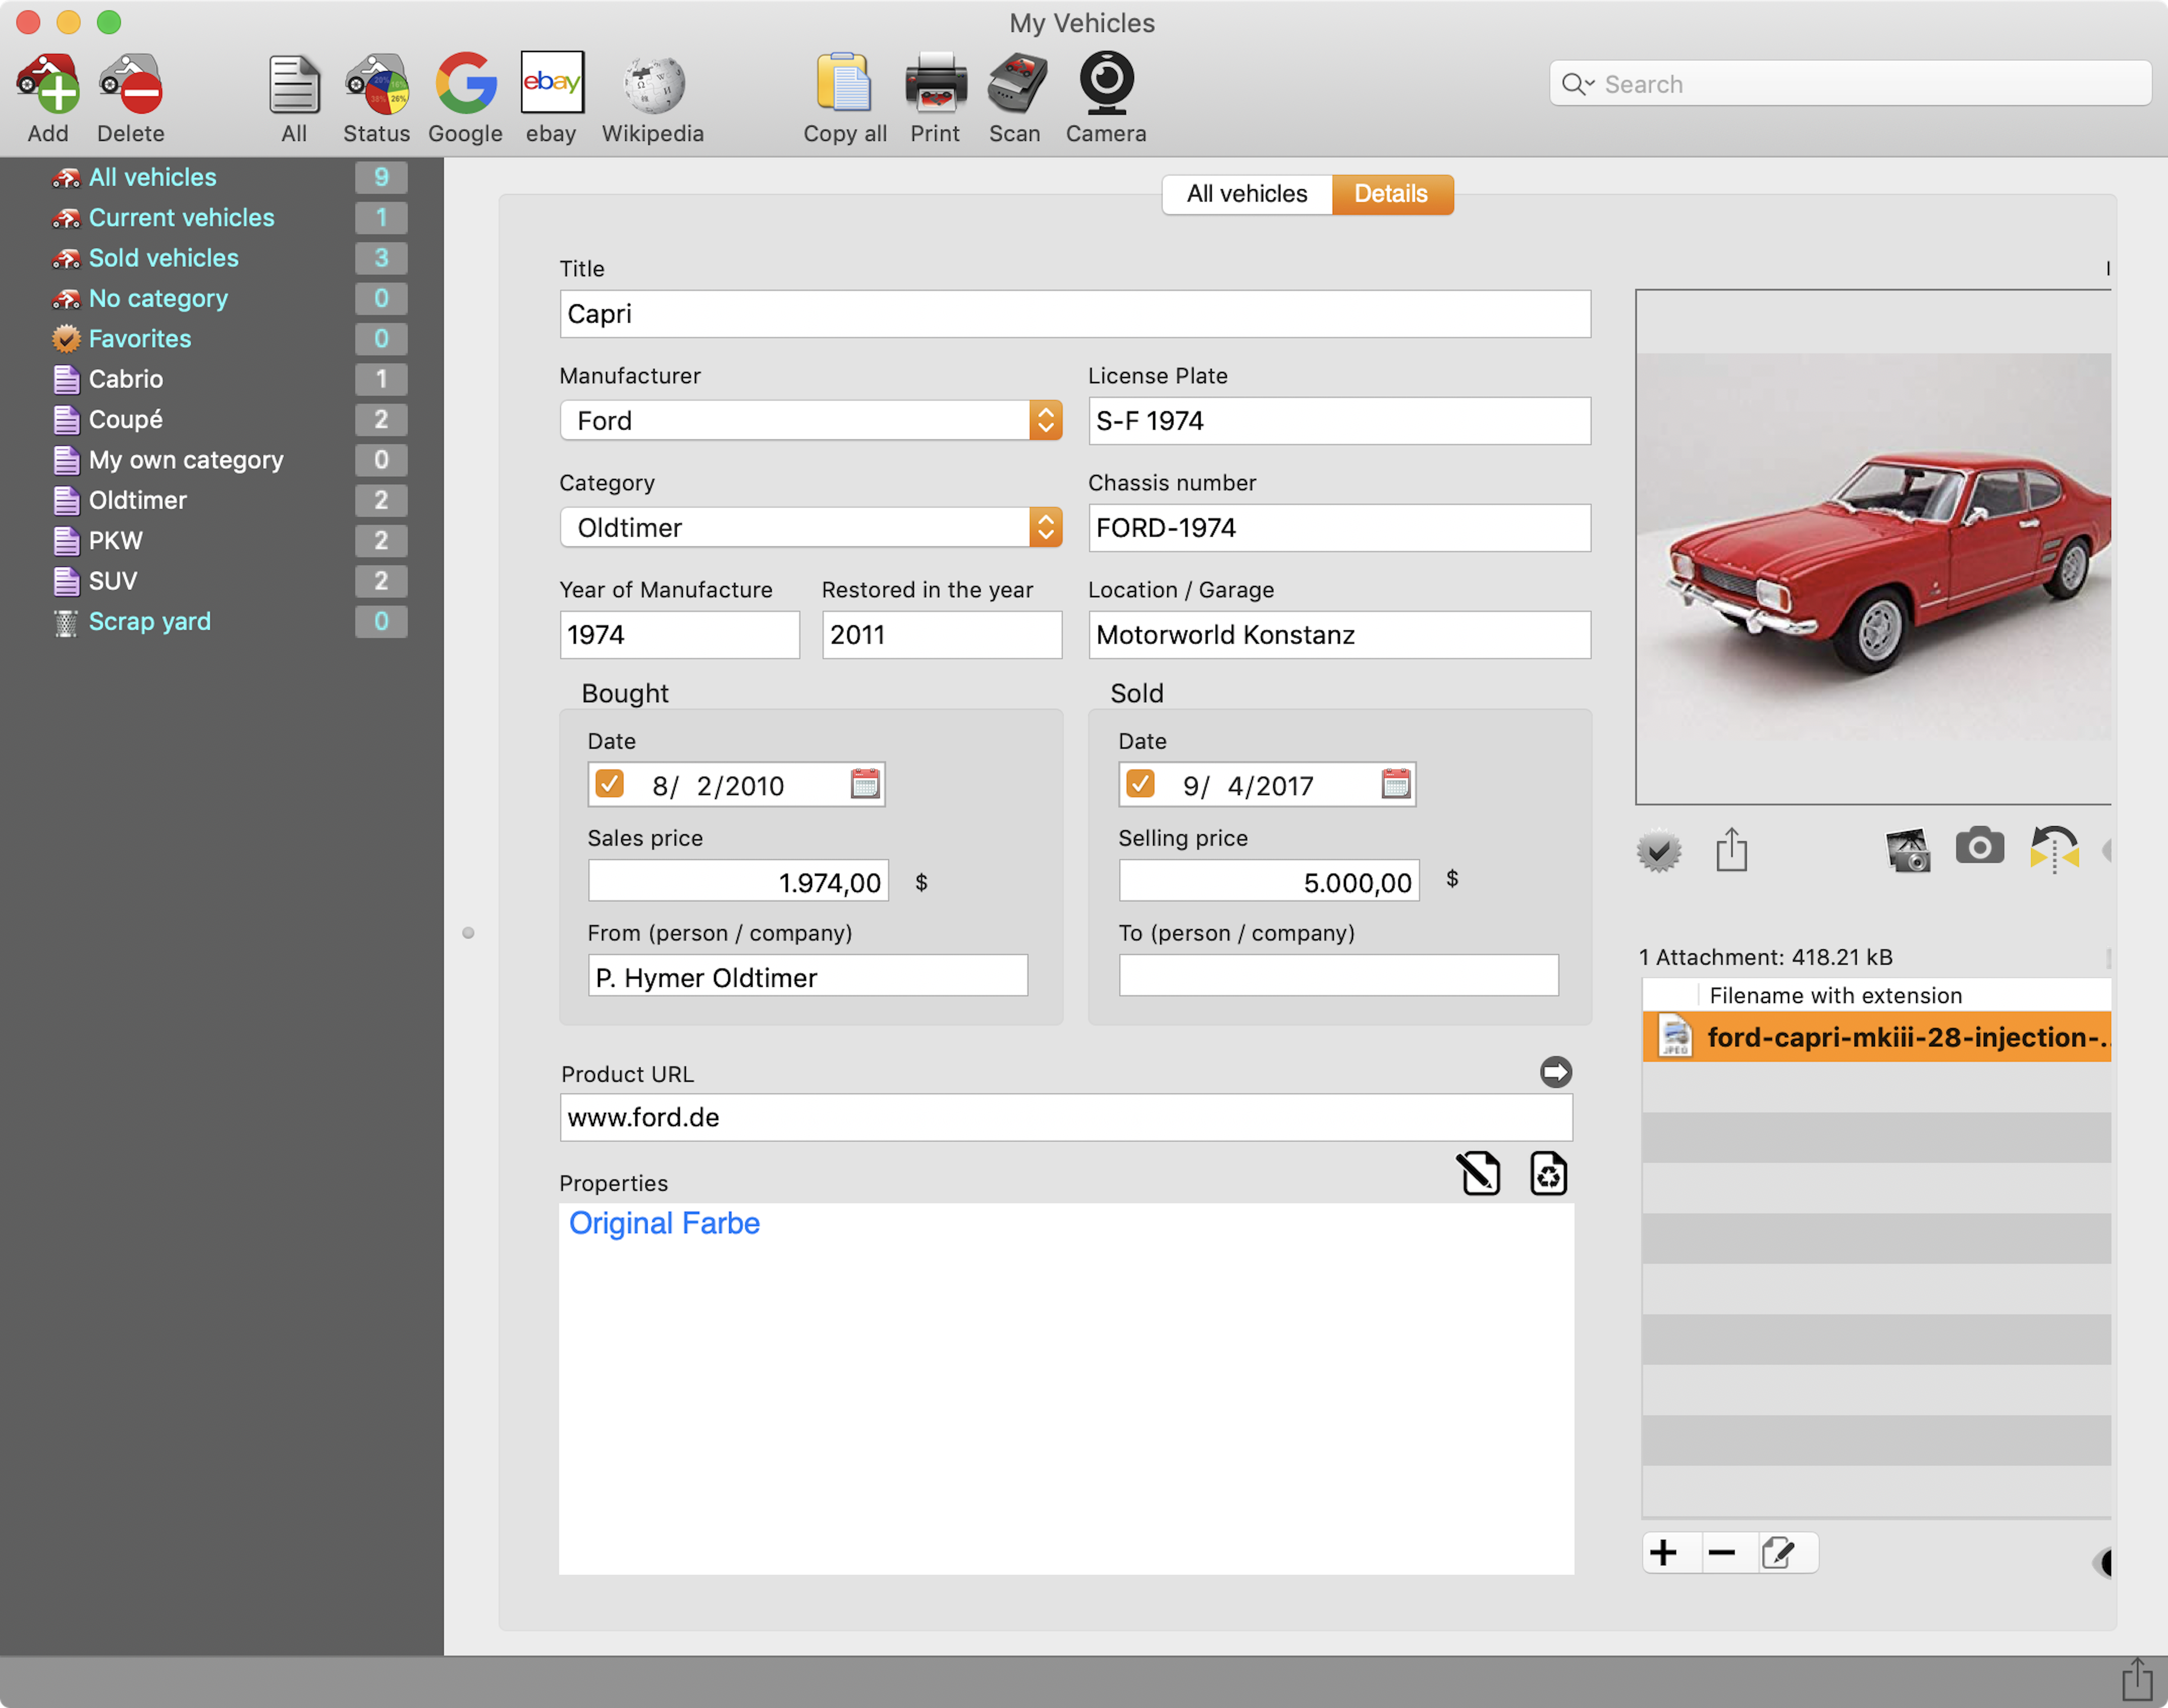The width and height of the screenshot is (2168, 1708).
Task: Show all entries with the All toolbar icon
Action: pyautogui.click(x=294, y=83)
